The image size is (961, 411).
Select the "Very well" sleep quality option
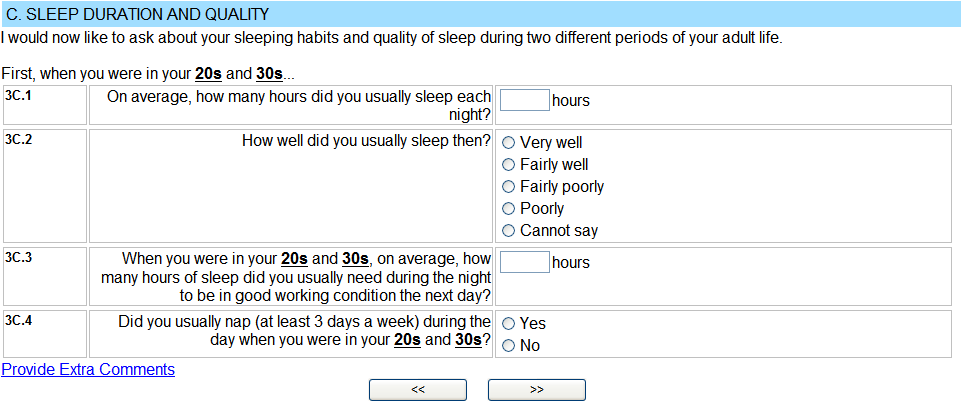[509, 143]
